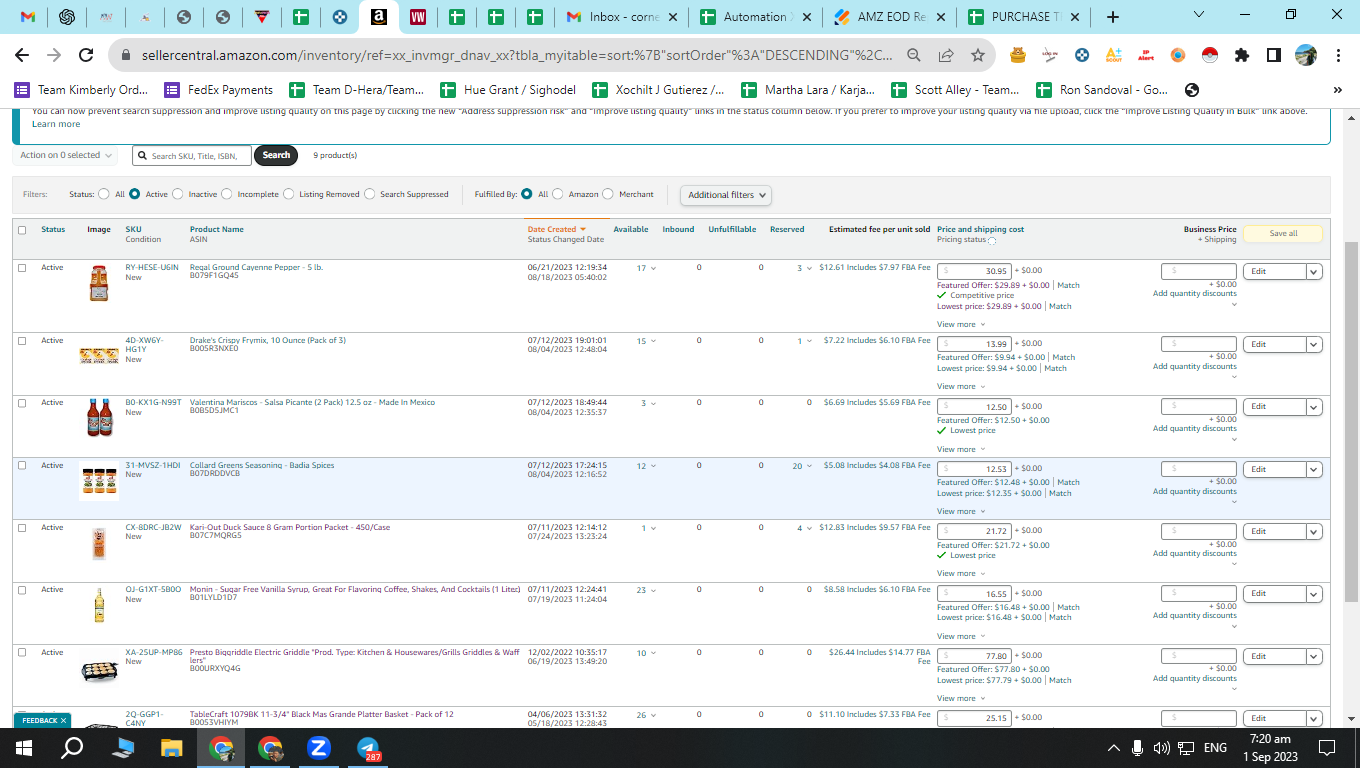Viewport: 1360px width, 768px height.
Task: Open Telegram from the taskbar
Action: pyautogui.click(x=369, y=747)
